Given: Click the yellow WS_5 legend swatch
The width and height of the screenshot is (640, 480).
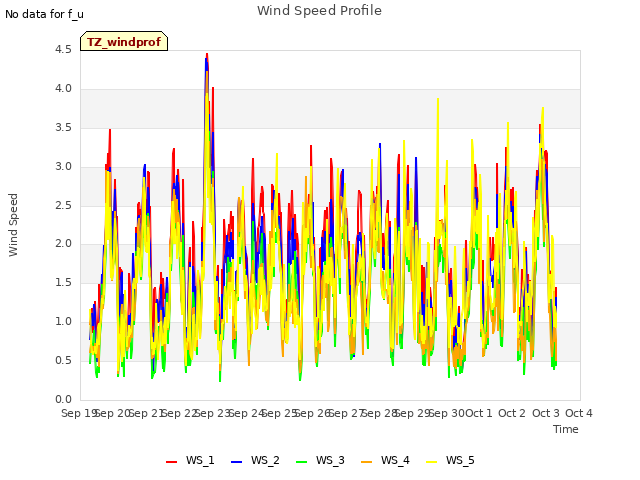Looking at the screenshot, I should 432,462.
